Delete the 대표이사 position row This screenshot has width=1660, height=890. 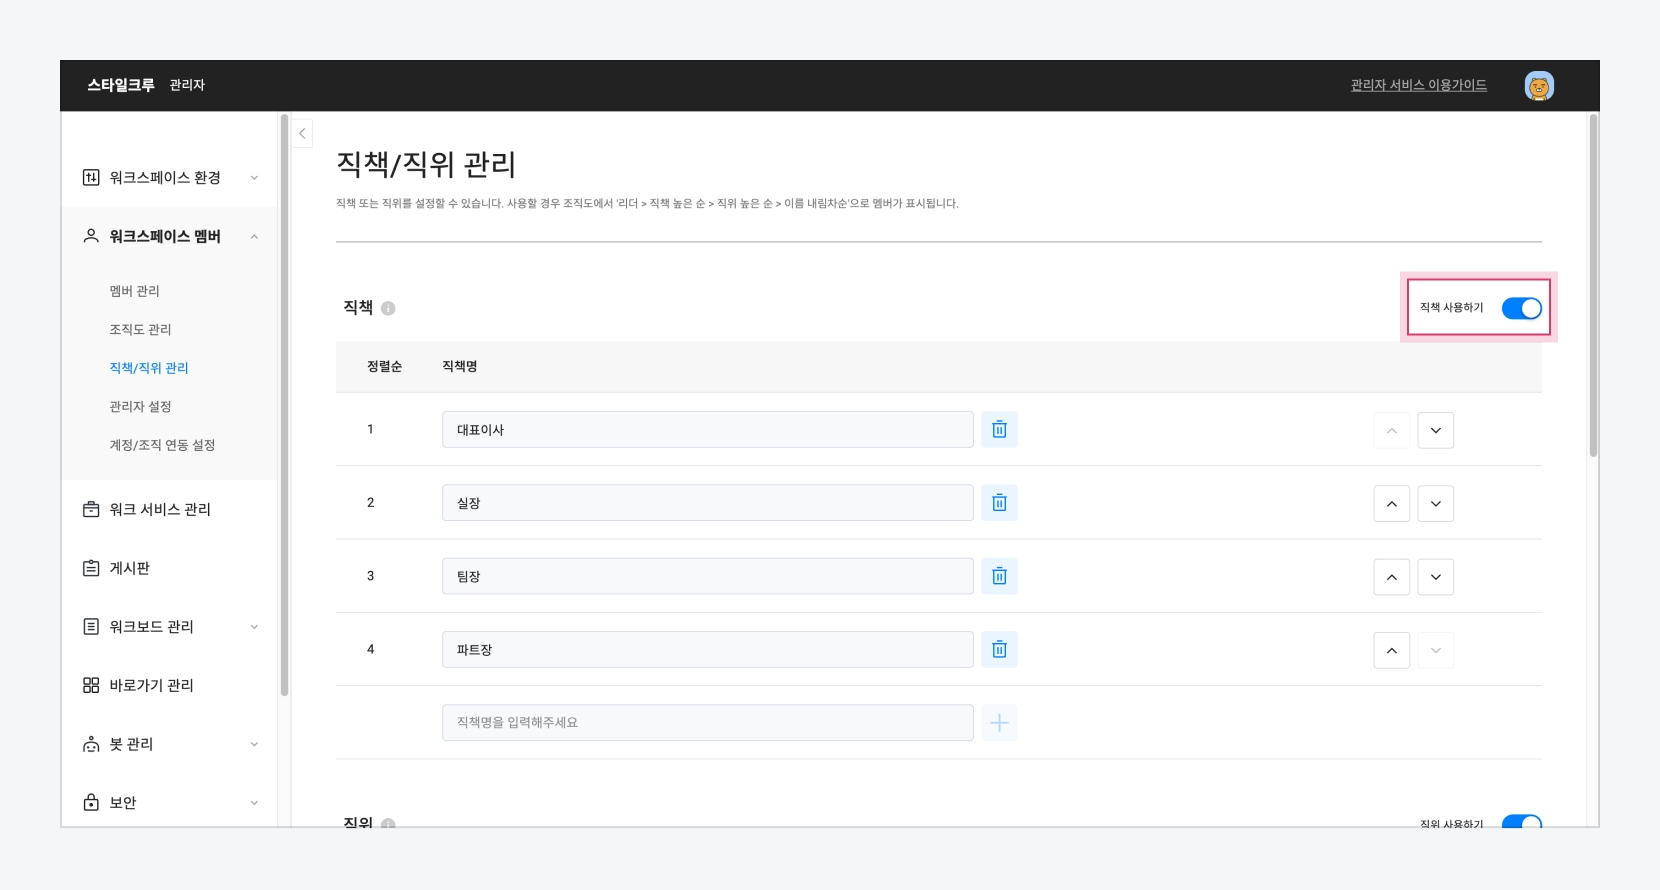pyautogui.click(x=999, y=430)
